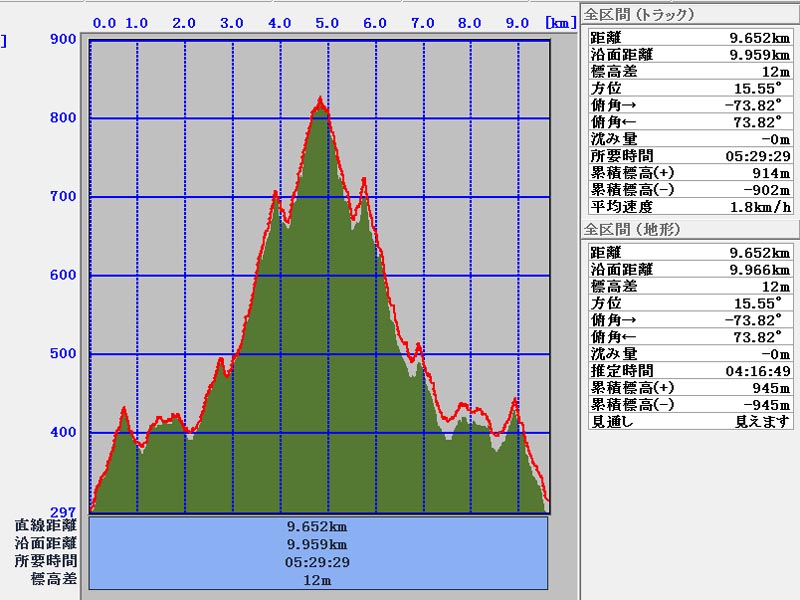Image resolution: width=800 pixels, height=600 pixels.
Task: Click the 全区間（トラック） section header
Action: (x=639, y=15)
